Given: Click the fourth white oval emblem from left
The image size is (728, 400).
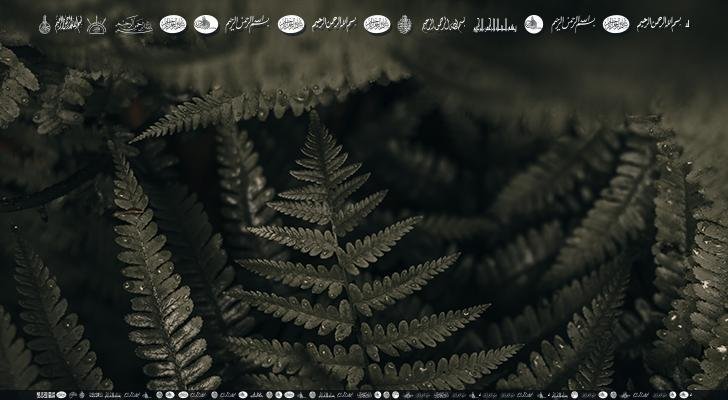Looking at the screenshot, I should point(377,24).
